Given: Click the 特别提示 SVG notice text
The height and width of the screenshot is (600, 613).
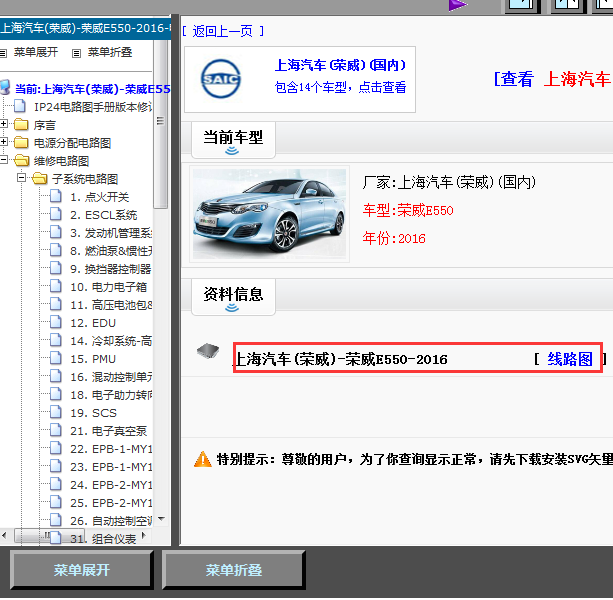Looking at the screenshot, I should (x=414, y=459).
